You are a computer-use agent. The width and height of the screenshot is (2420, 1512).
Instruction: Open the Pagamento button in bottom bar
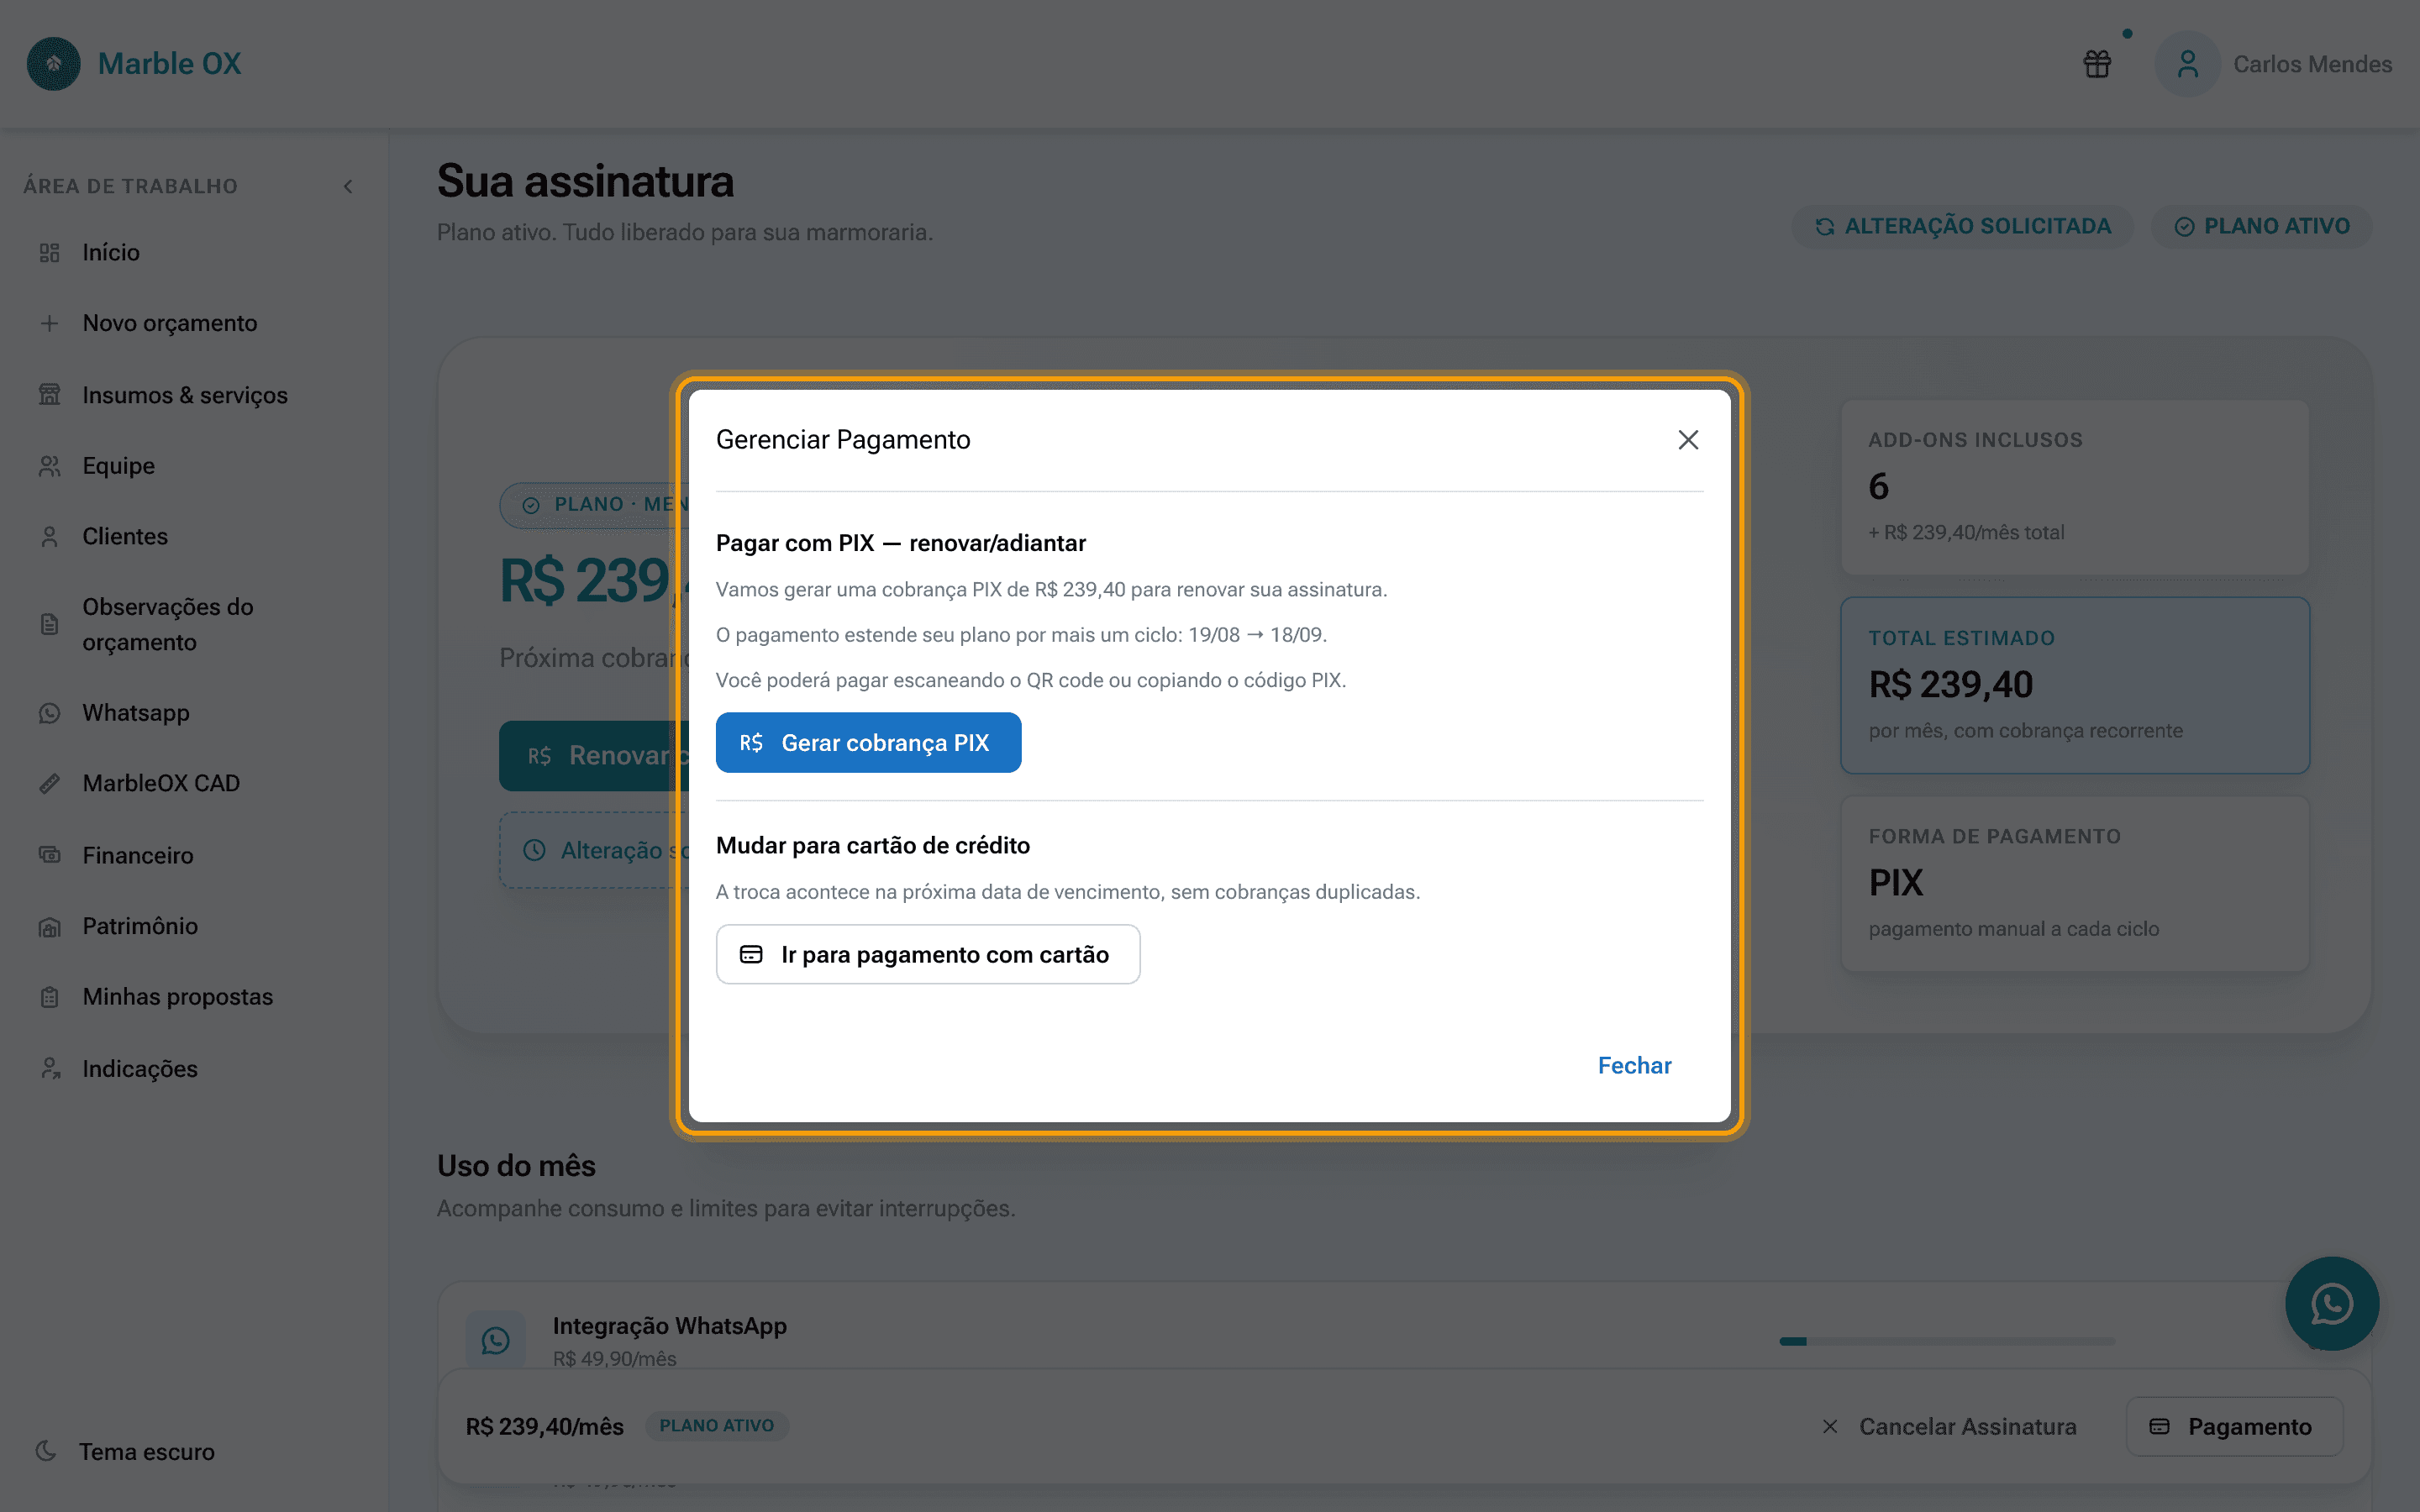coord(2233,1426)
